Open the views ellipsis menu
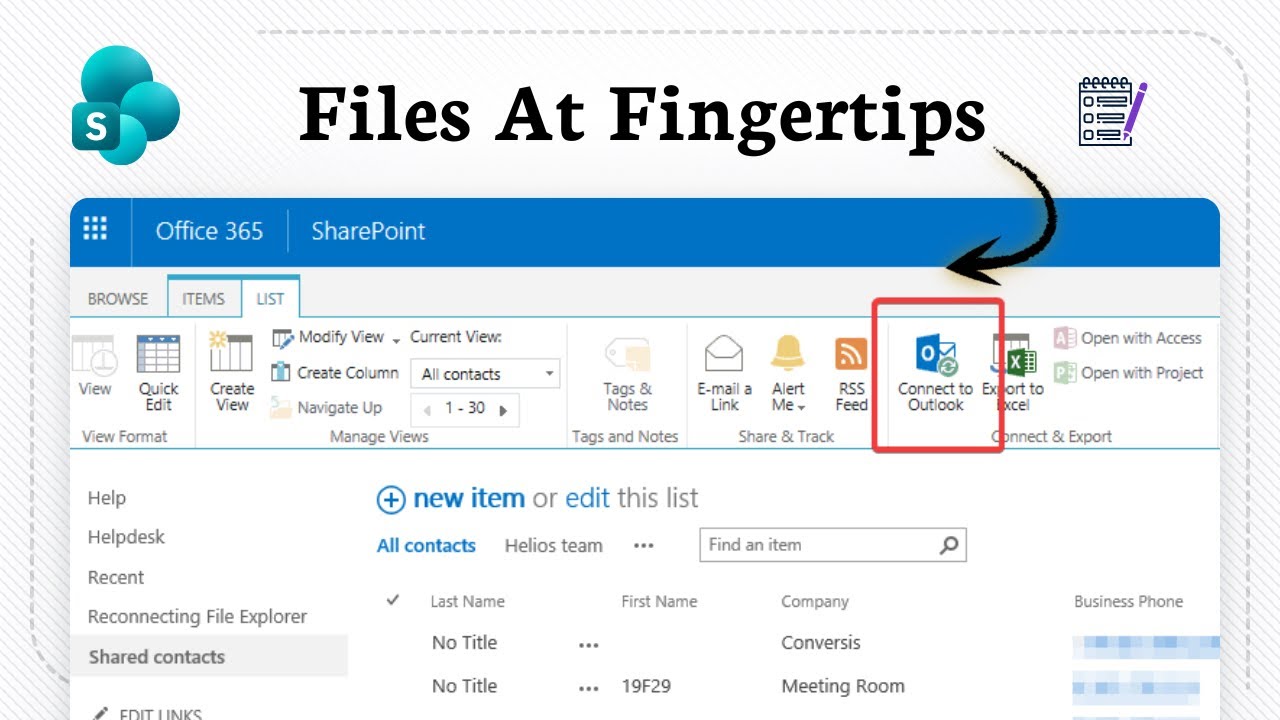The height and width of the screenshot is (720, 1280). pyautogui.click(x=644, y=546)
